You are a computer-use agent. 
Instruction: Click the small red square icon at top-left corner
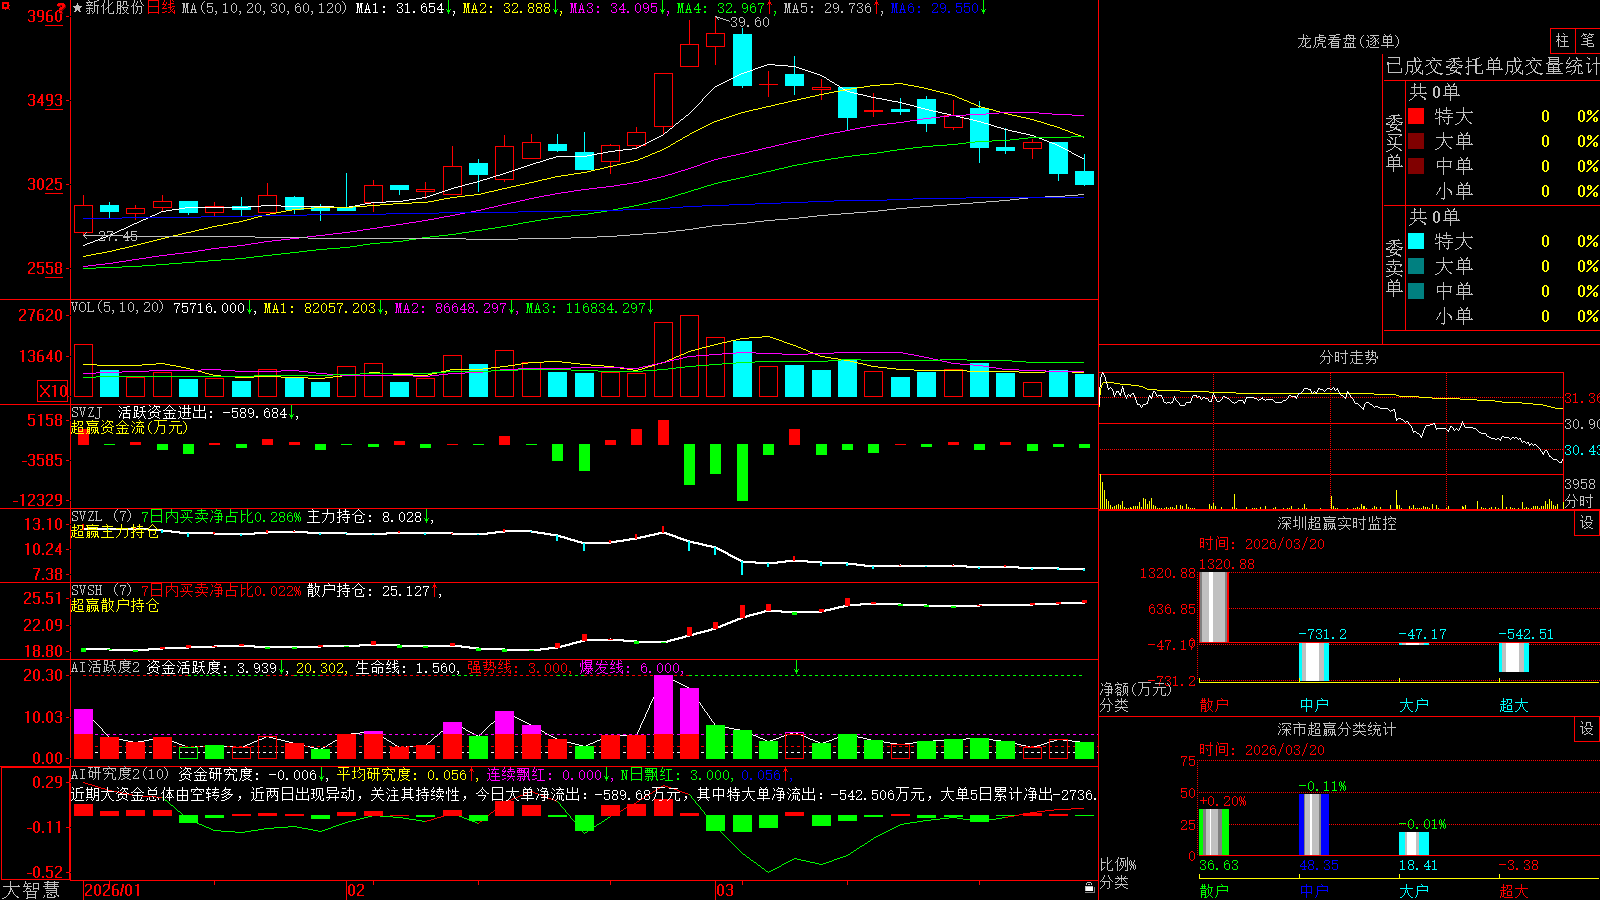pyautogui.click(x=4, y=4)
